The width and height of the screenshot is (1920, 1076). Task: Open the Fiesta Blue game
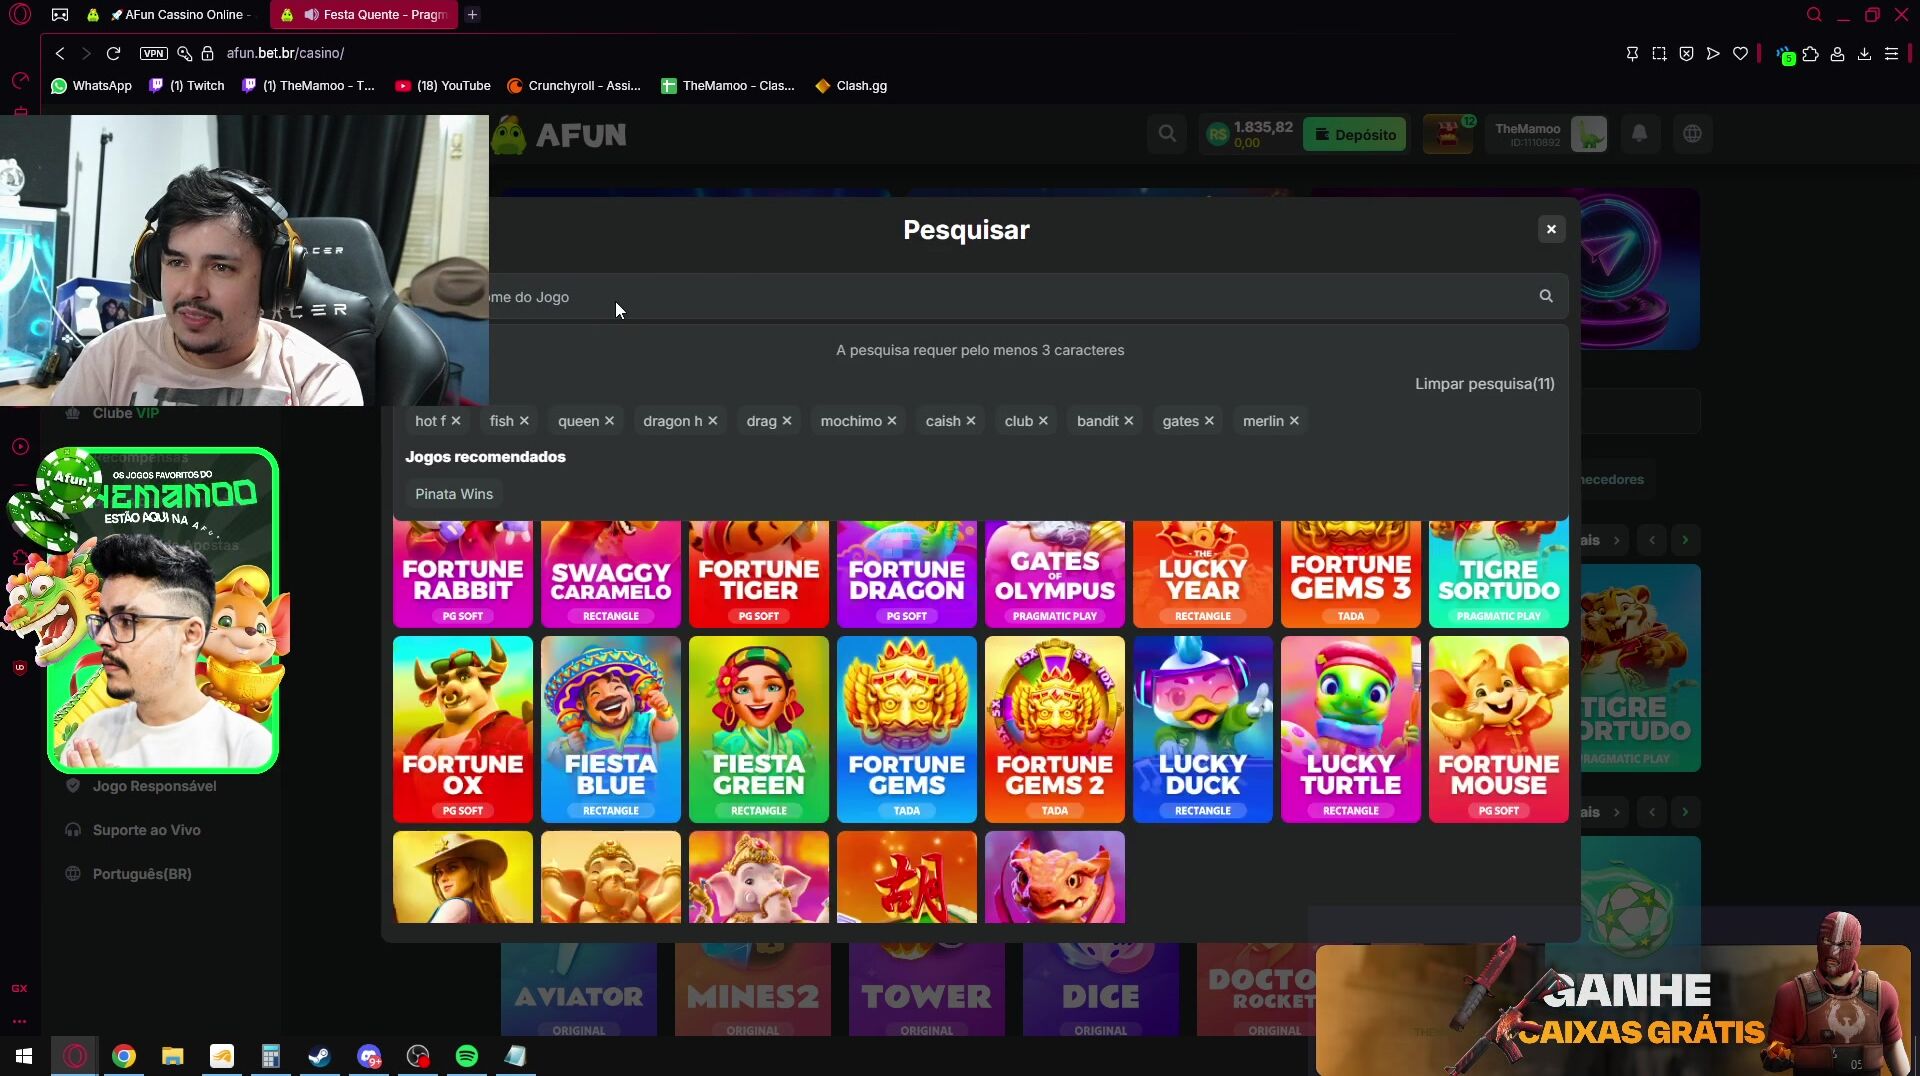point(611,729)
